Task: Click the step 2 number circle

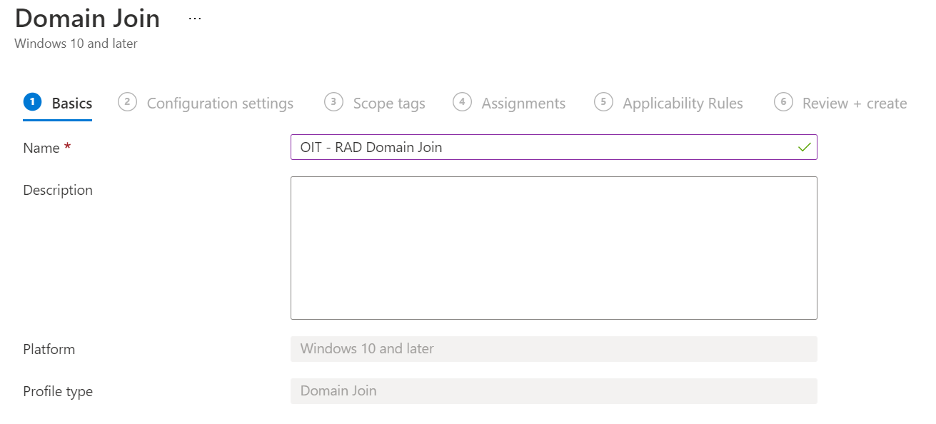Action: tap(127, 102)
